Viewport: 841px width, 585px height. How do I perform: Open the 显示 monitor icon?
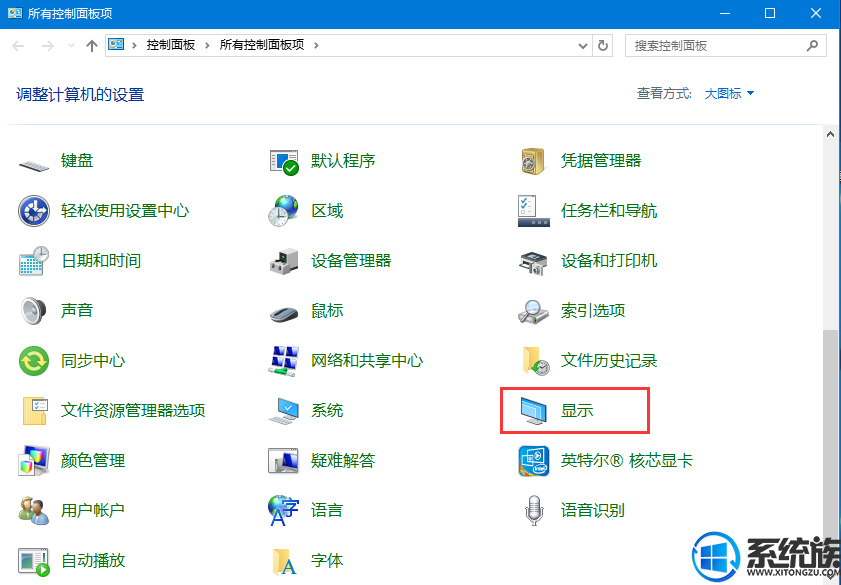[x=534, y=411]
